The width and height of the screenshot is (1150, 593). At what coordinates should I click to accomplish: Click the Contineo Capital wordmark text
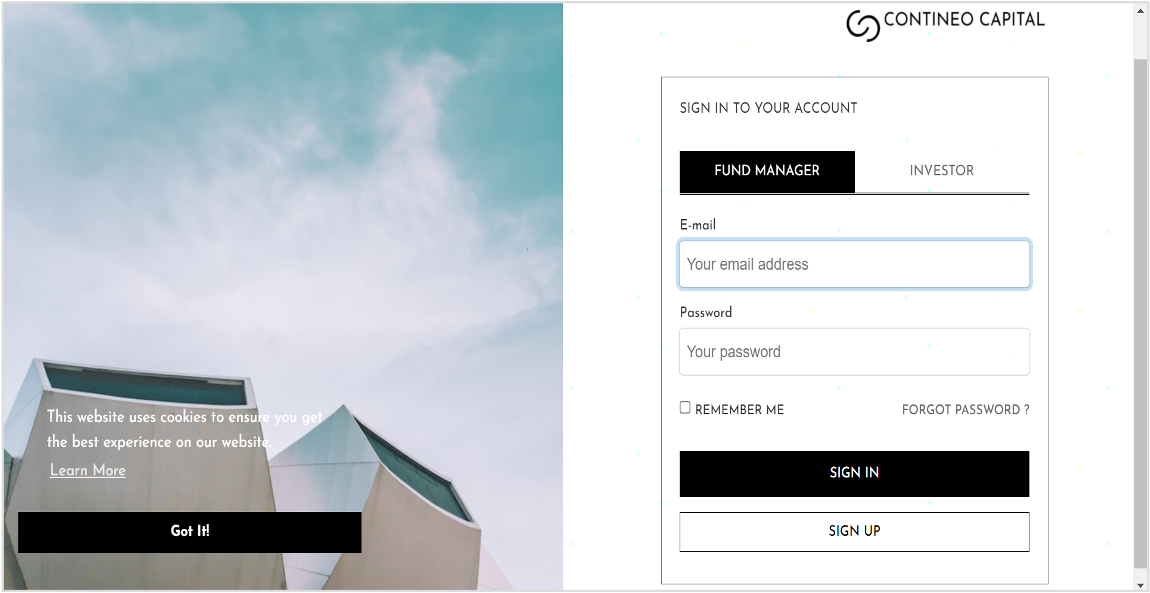pyautogui.click(x=964, y=19)
